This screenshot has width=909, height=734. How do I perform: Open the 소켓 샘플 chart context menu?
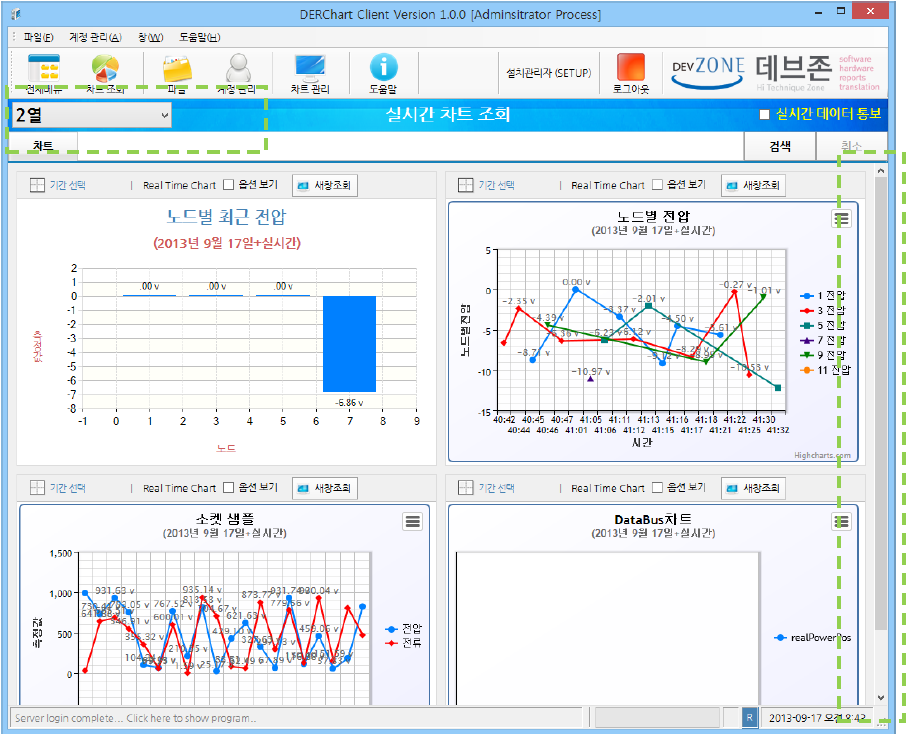point(413,521)
